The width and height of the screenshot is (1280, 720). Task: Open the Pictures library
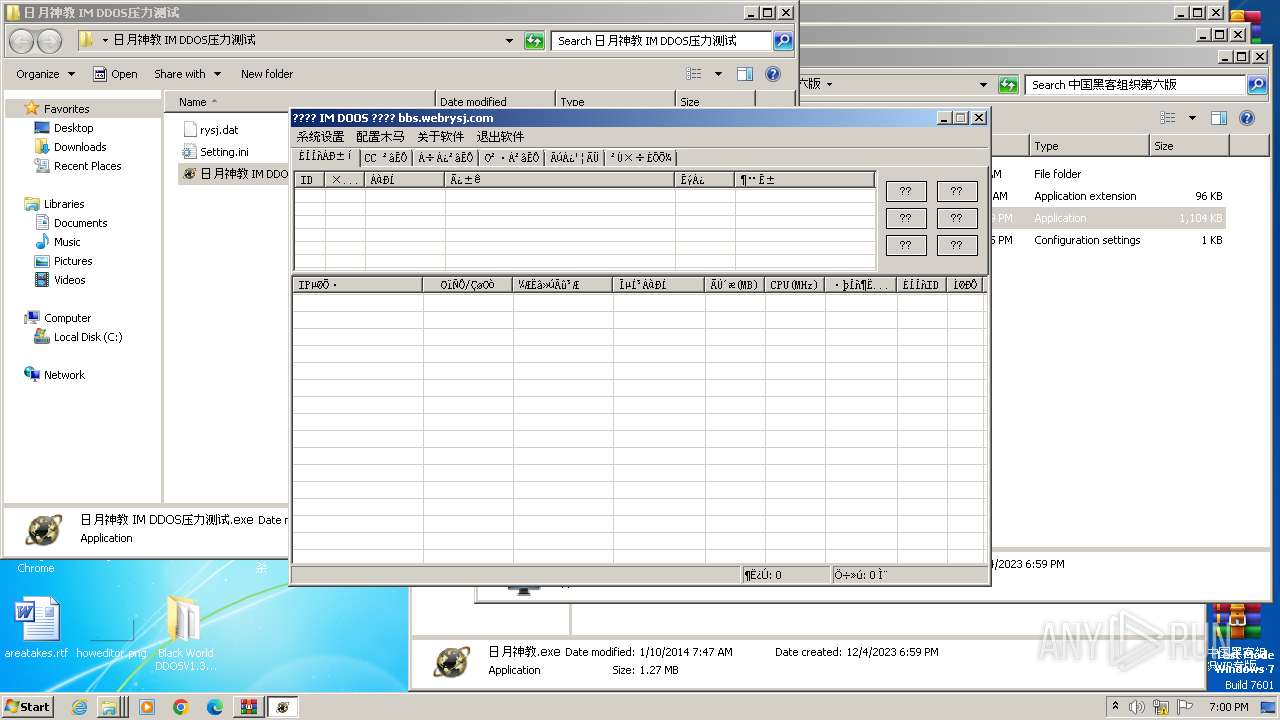click(73, 261)
